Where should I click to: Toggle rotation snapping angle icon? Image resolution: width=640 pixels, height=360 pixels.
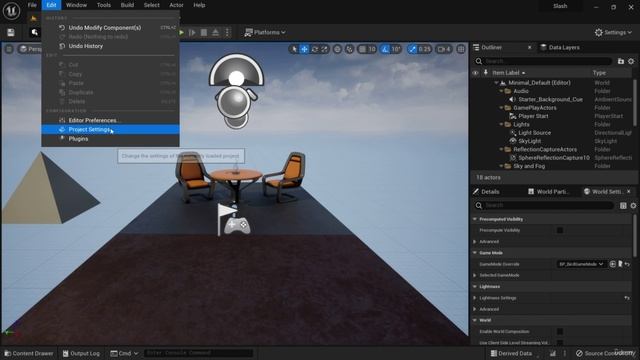[x=385, y=49]
